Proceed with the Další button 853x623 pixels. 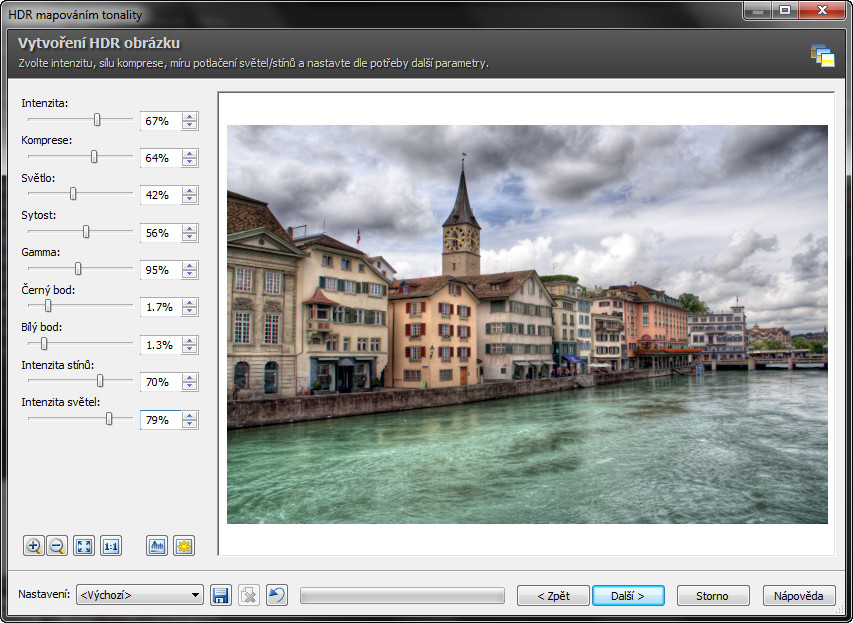click(x=628, y=596)
